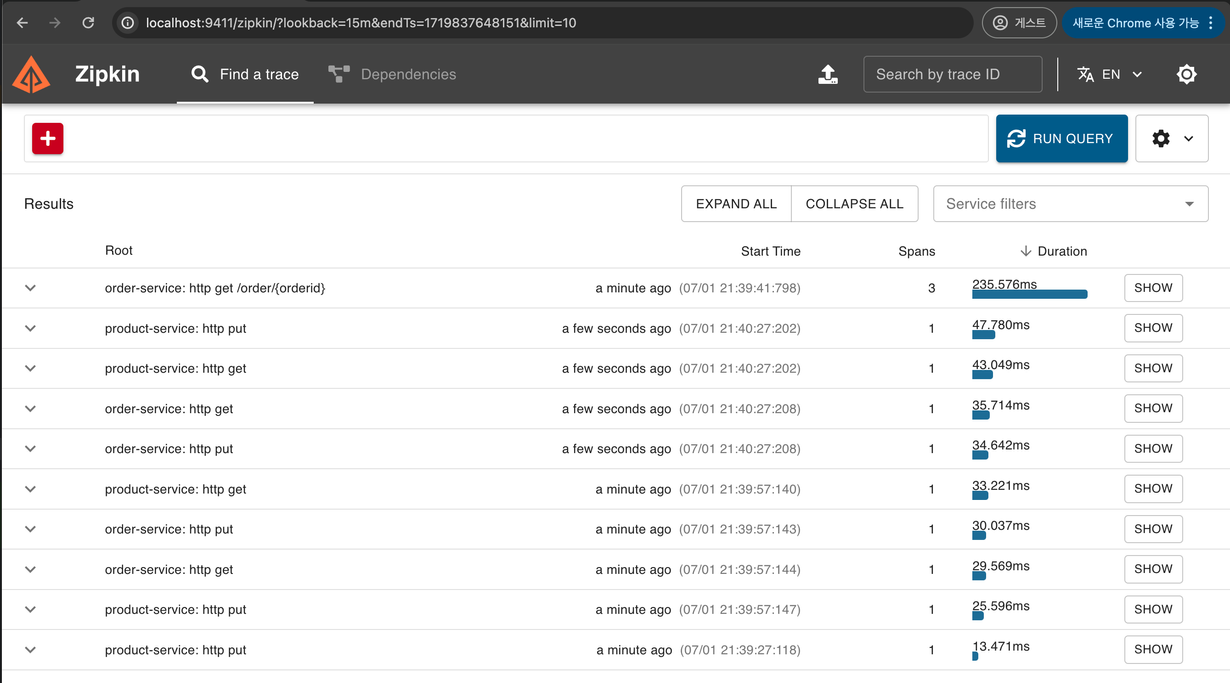Open the Dependencies tab
This screenshot has height=683, width=1230.
click(392, 74)
